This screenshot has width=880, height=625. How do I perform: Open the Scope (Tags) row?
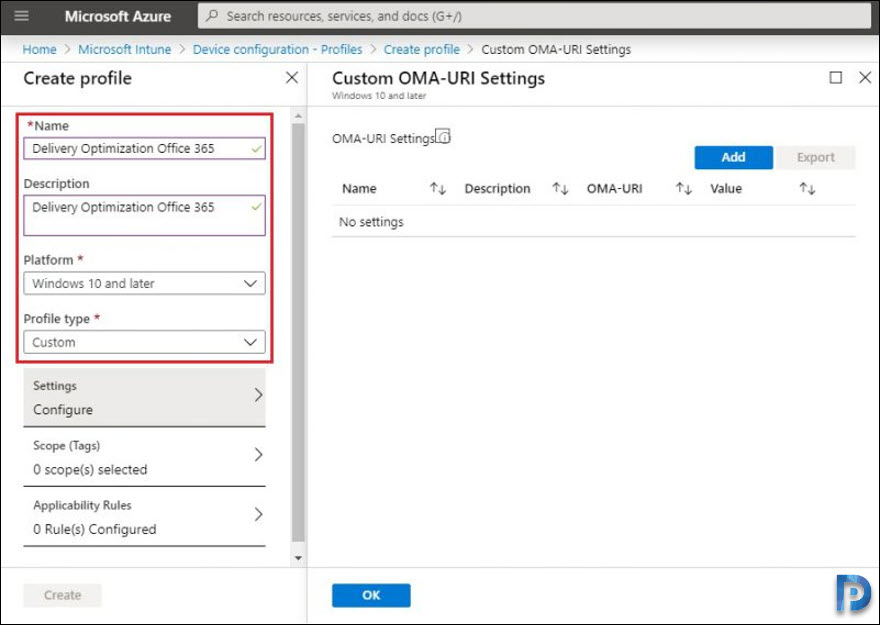[x=144, y=457]
